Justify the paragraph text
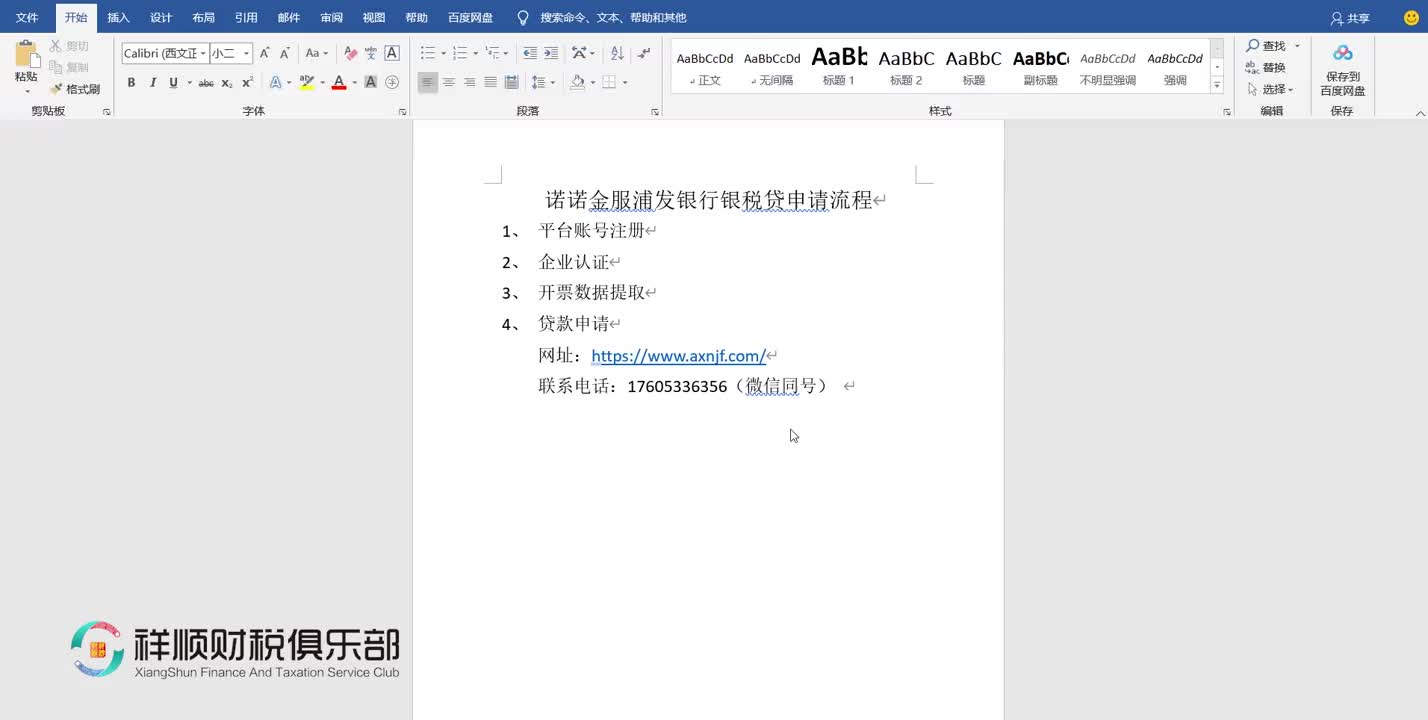Viewport: 1428px width, 720px height. tap(491, 83)
